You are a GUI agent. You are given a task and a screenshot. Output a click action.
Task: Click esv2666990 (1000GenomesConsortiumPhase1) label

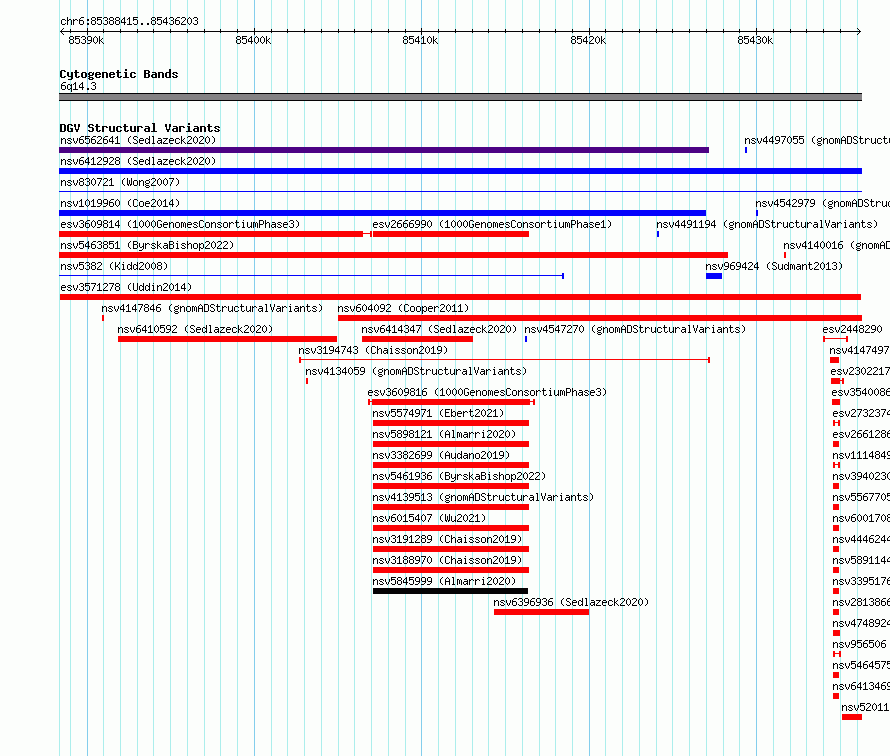[x=492, y=224]
